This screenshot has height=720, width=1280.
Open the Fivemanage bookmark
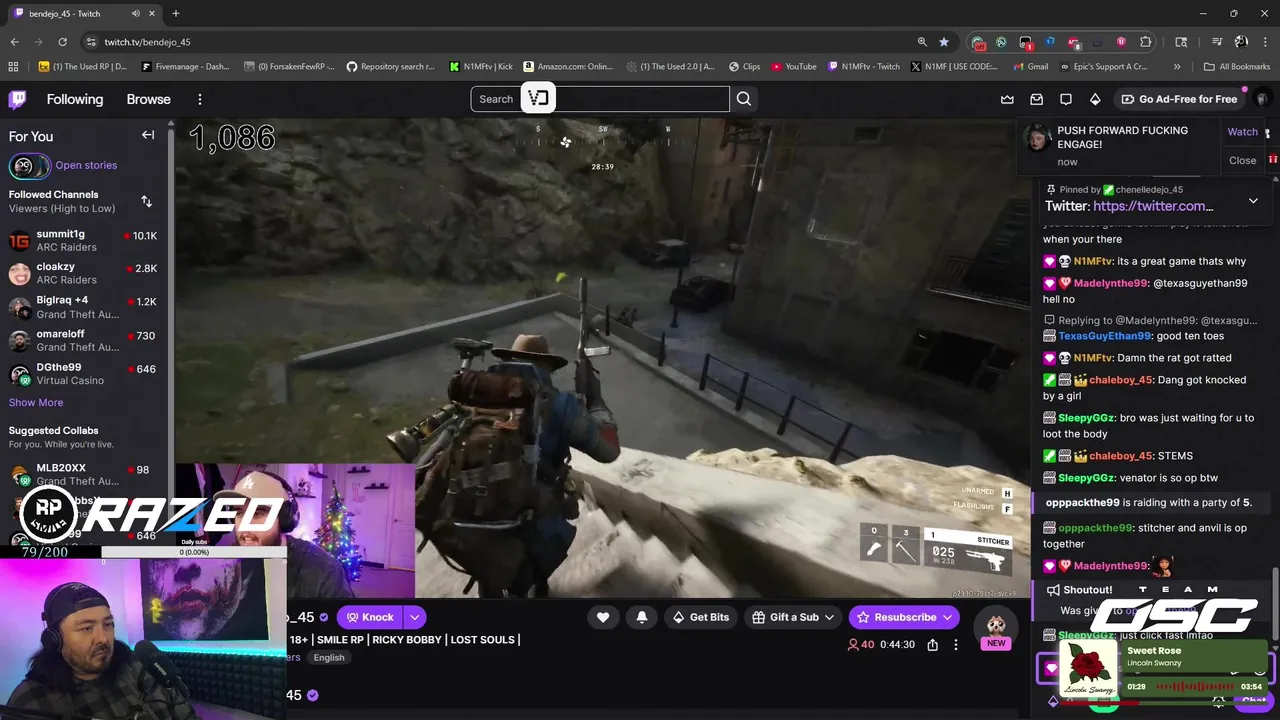point(186,67)
